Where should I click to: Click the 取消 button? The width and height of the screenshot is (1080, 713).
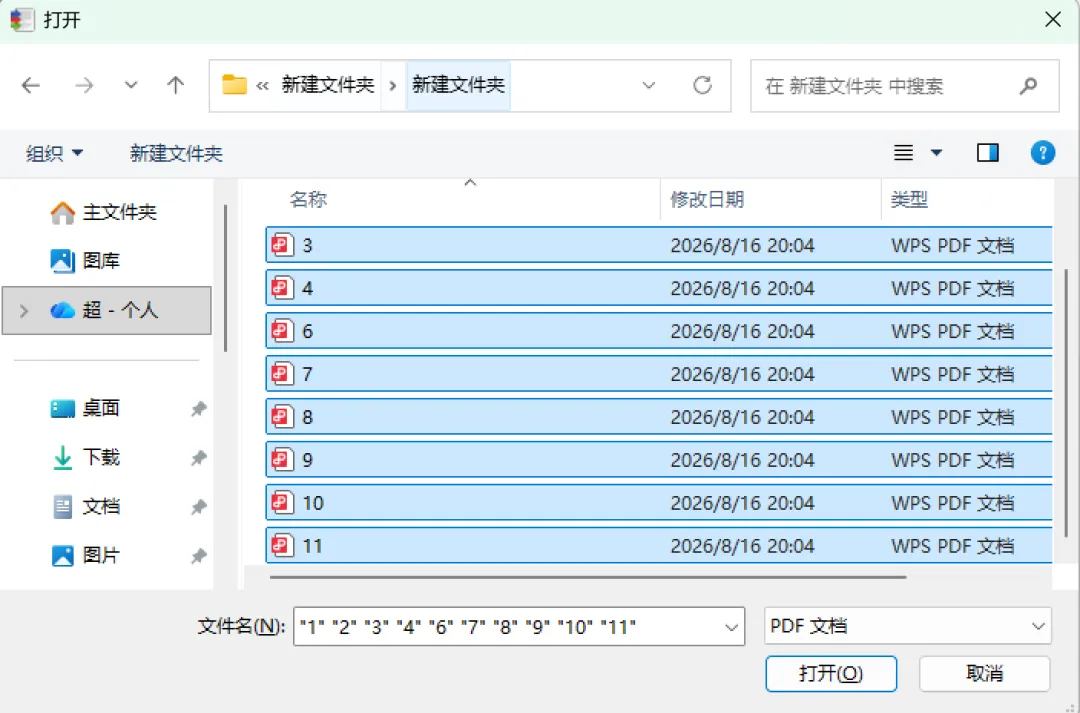[x=985, y=673]
